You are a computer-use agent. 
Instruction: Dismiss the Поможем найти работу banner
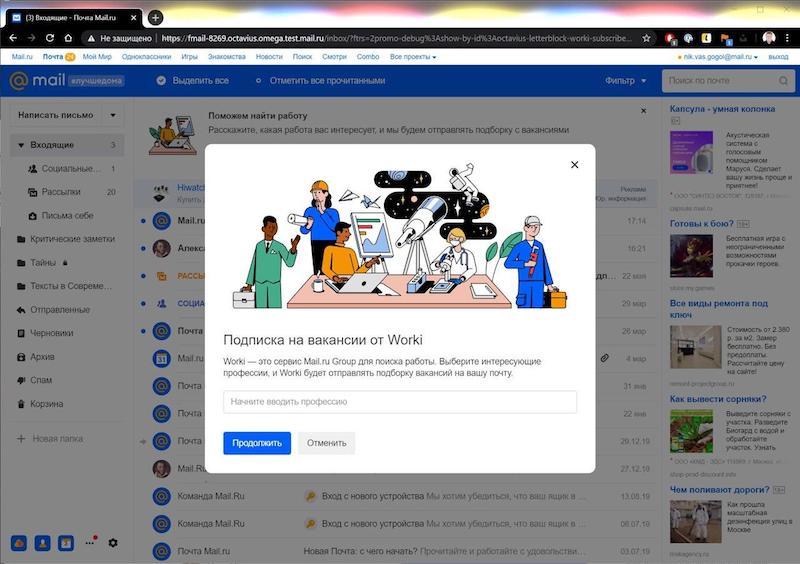pyautogui.click(x=643, y=110)
